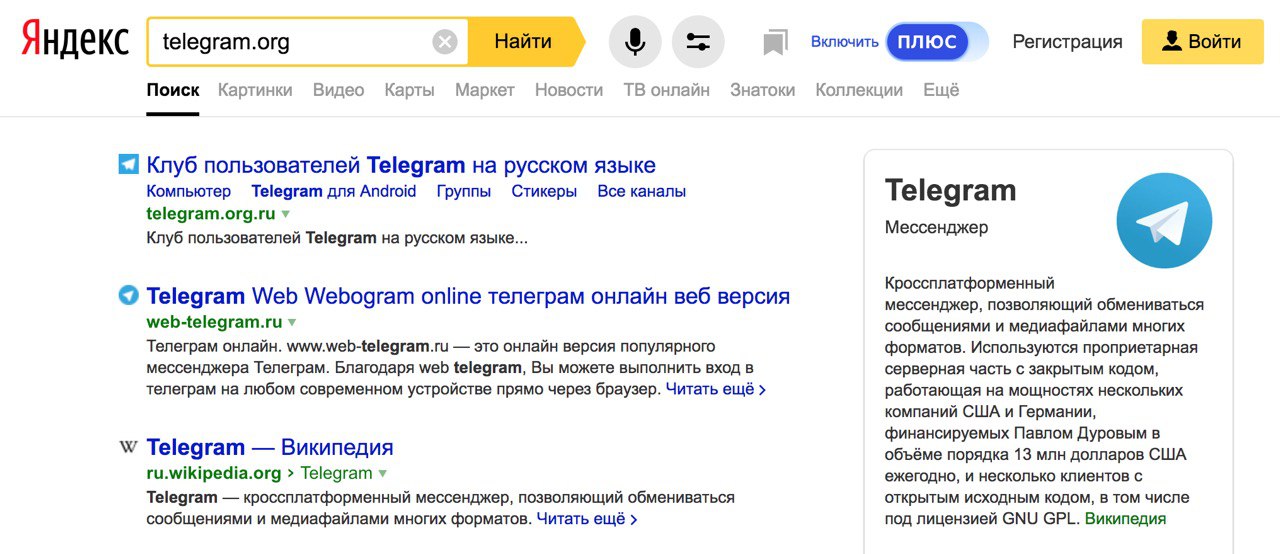Open the Маркет tab

pyautogui.click(x=485, y=90)
